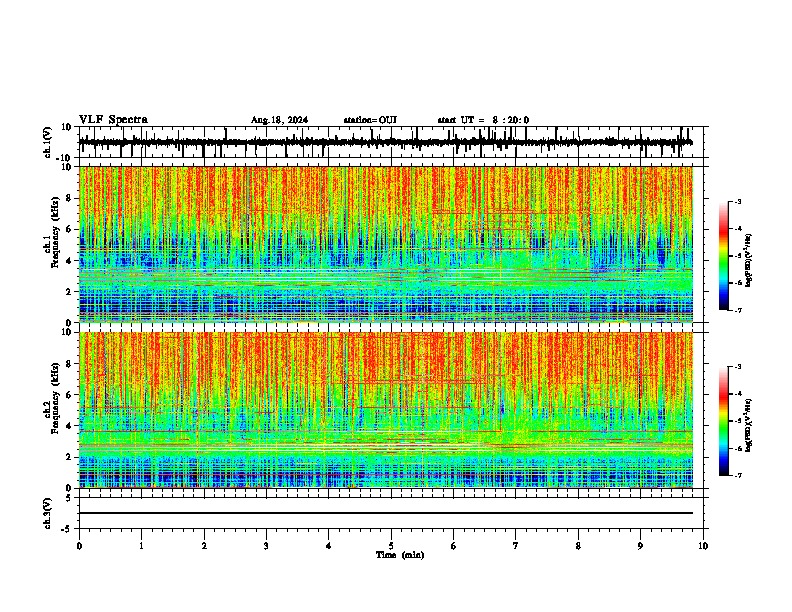Viewport: 792px width, 612px height.
Task: Click the "-7" tick on ch.1 colorbar
Action: click(738, 310)
